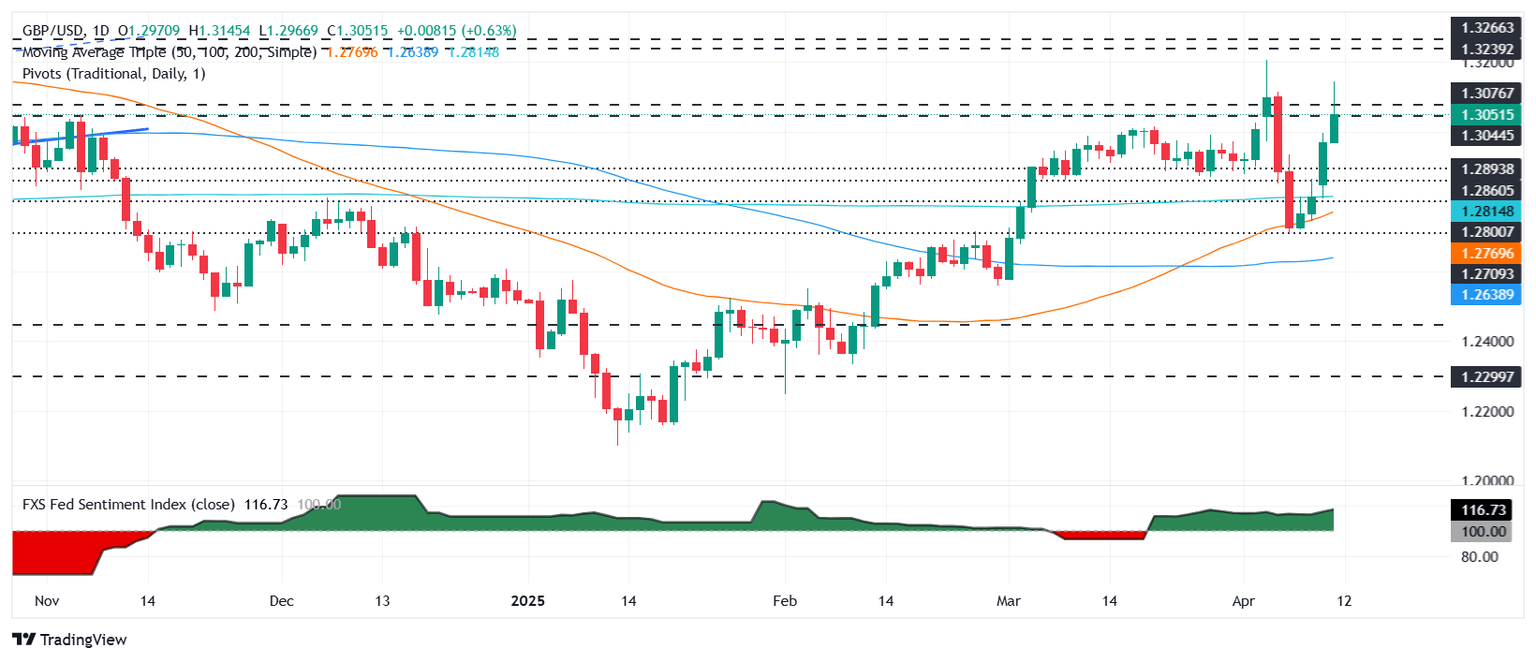
Task: Click the 1.28938 pivot price label
Action: pos(1487,168)
